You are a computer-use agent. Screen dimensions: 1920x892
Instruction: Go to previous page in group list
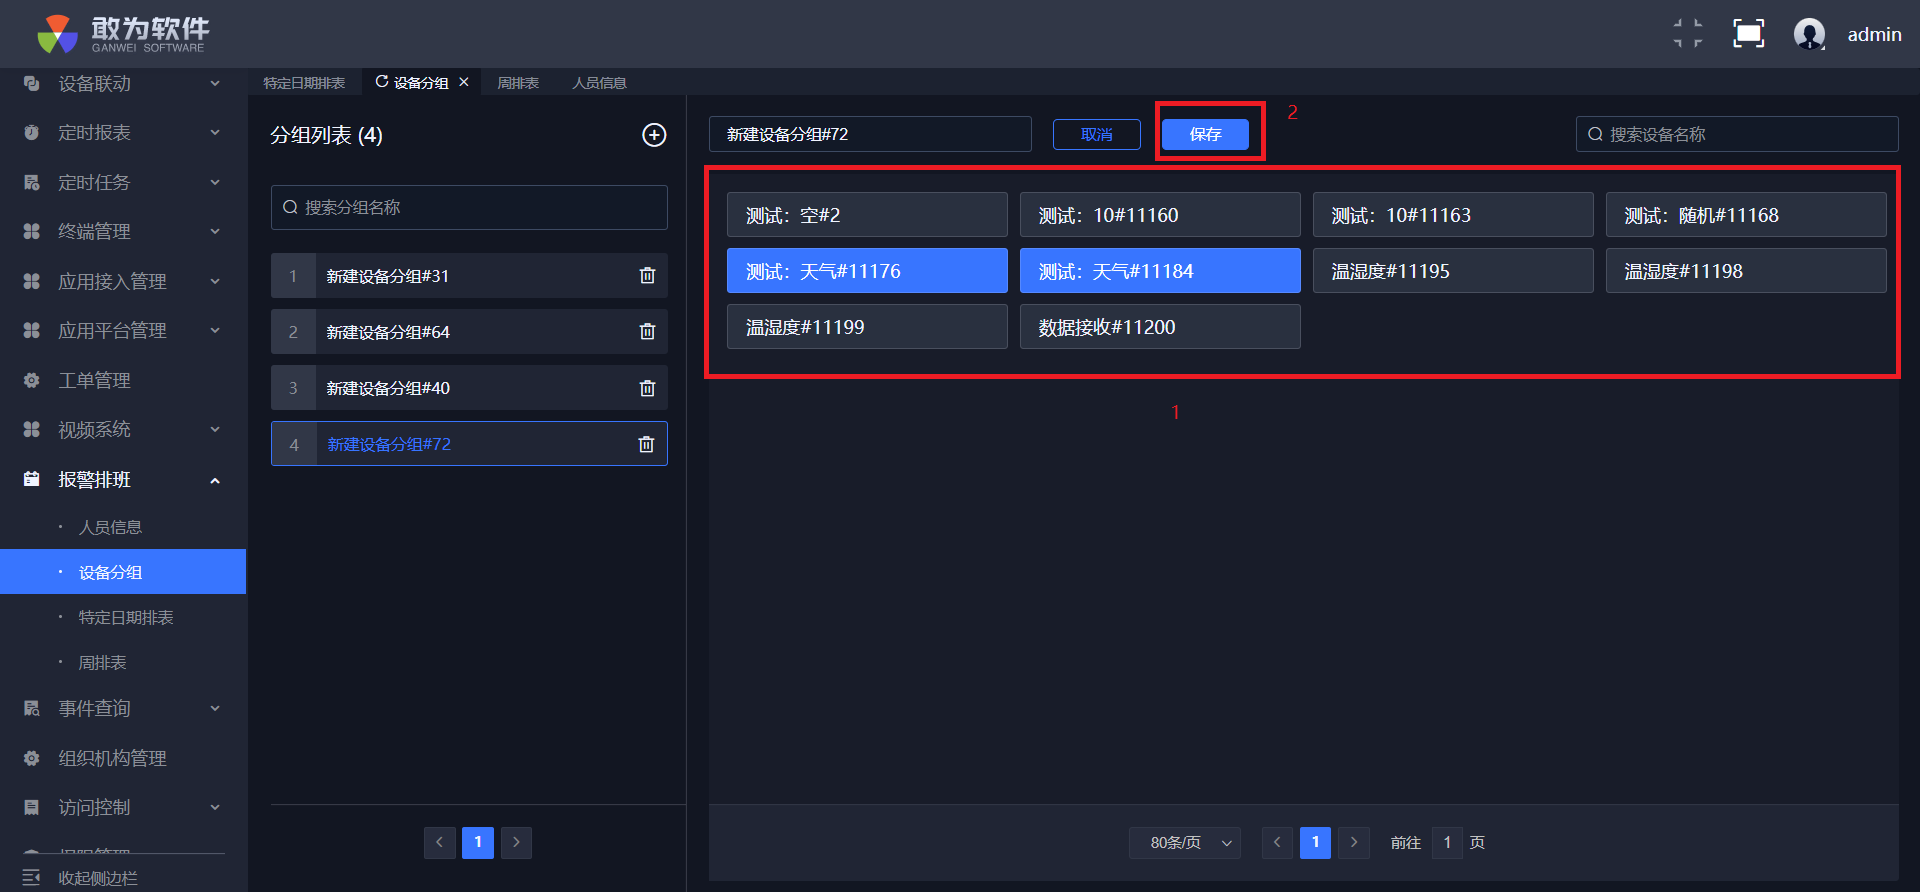click(439, 843)
